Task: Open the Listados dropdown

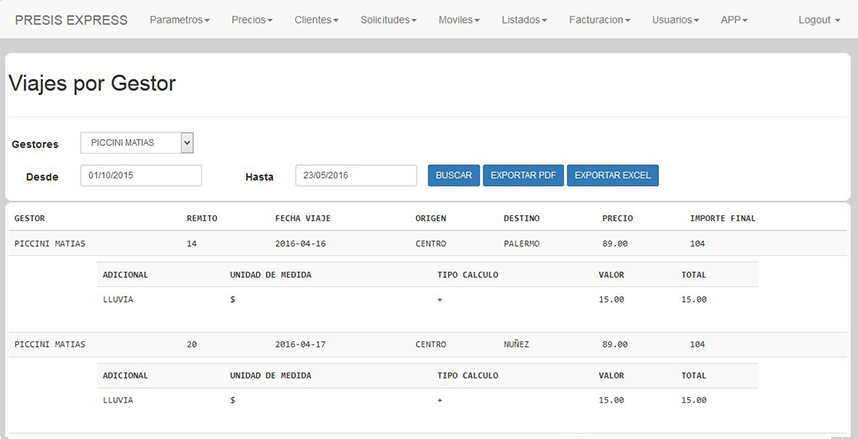Action: pos(524,20)
